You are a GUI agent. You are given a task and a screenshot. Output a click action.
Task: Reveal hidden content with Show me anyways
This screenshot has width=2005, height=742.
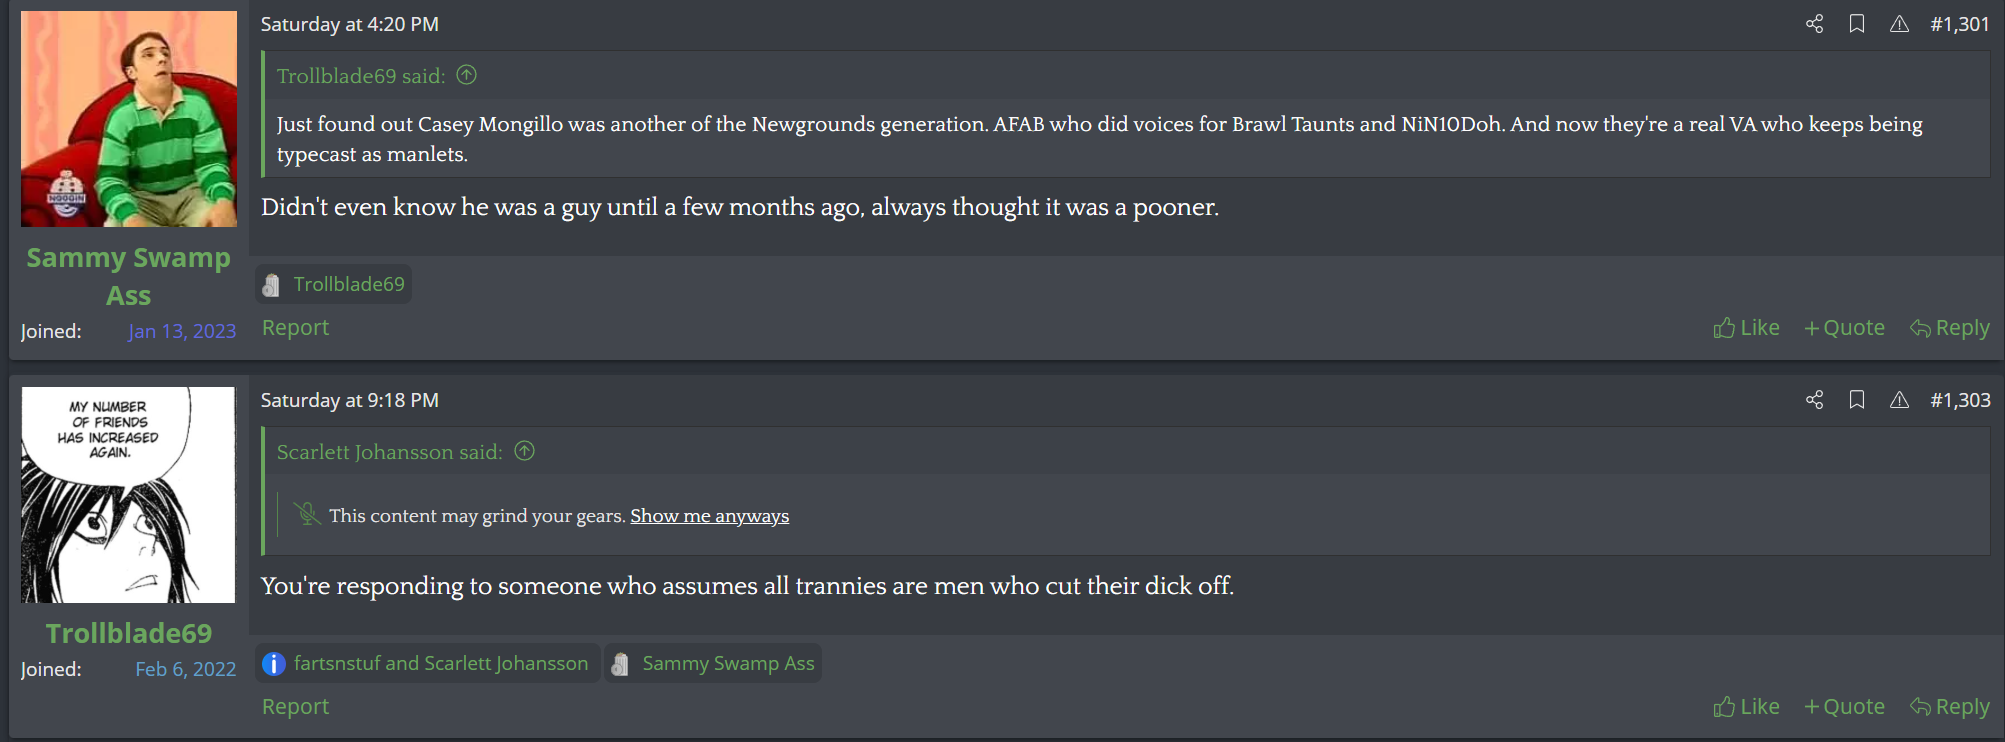pyautogui.click(x=709, y=516)
